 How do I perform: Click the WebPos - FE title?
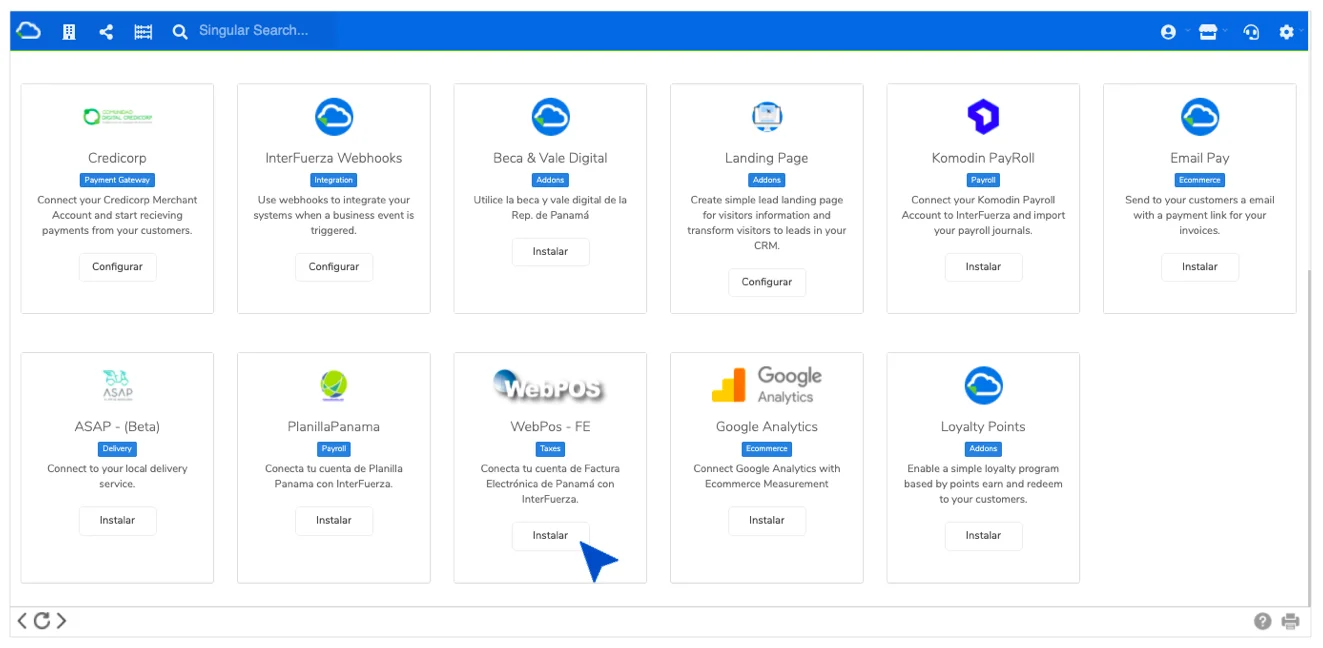point(550,427)
